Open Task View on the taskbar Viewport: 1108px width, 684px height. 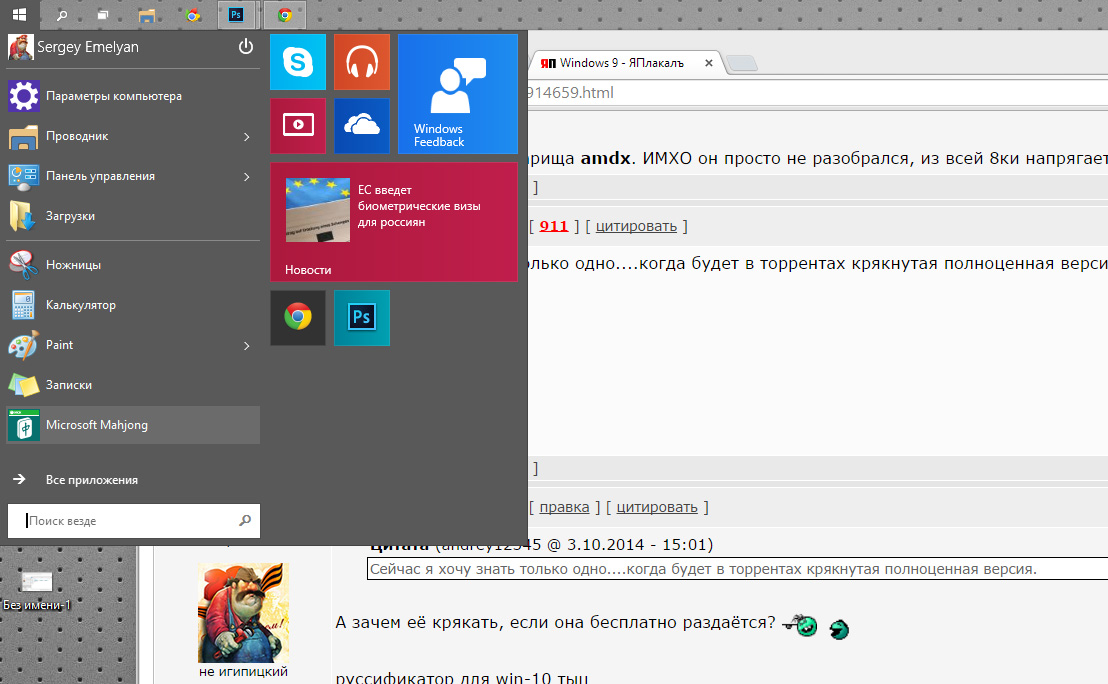click(x=103, y=15)
